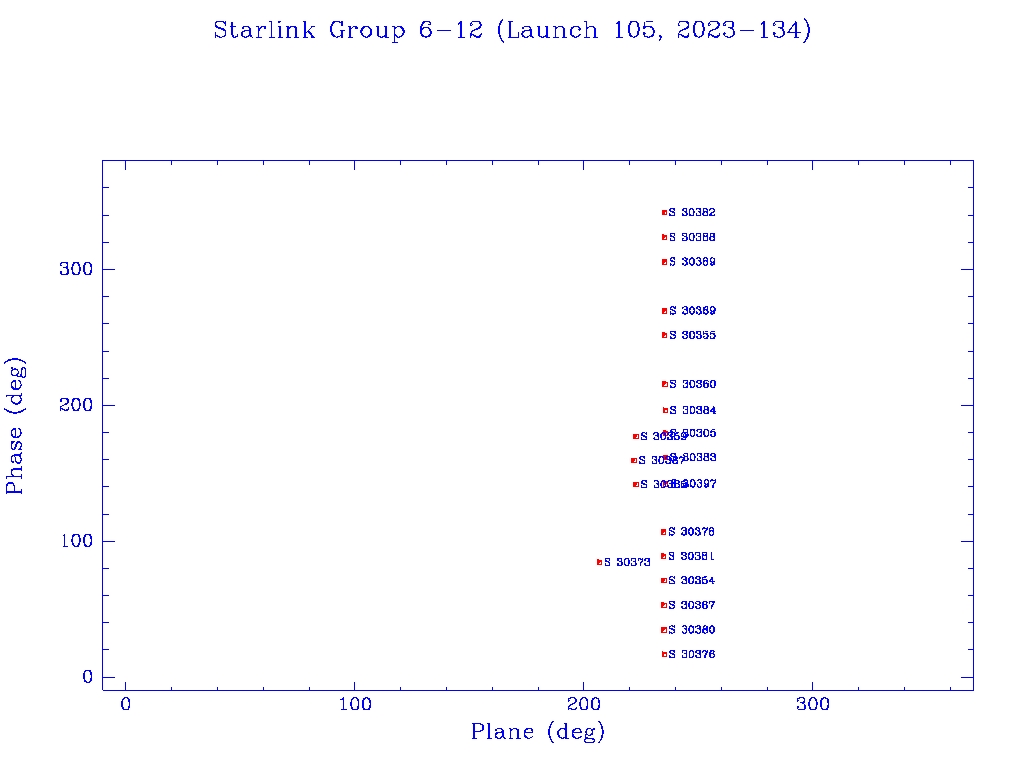Click the '200' tick label on Plane axis
1024x768 pixels.
click(x=584, y=704)
